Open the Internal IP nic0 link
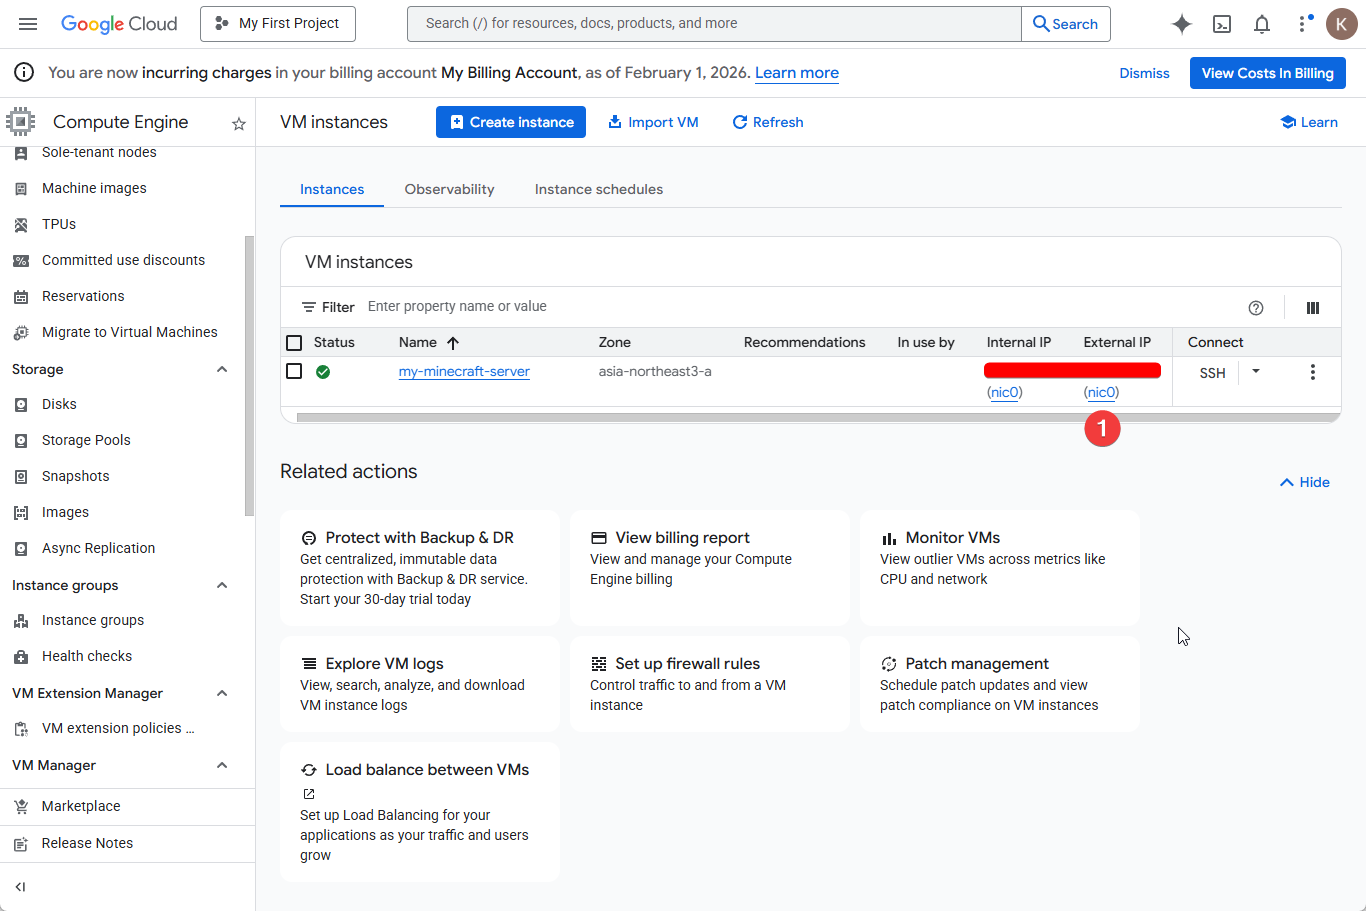This screenshot has width=1366, height=911. click(1004, 393)
